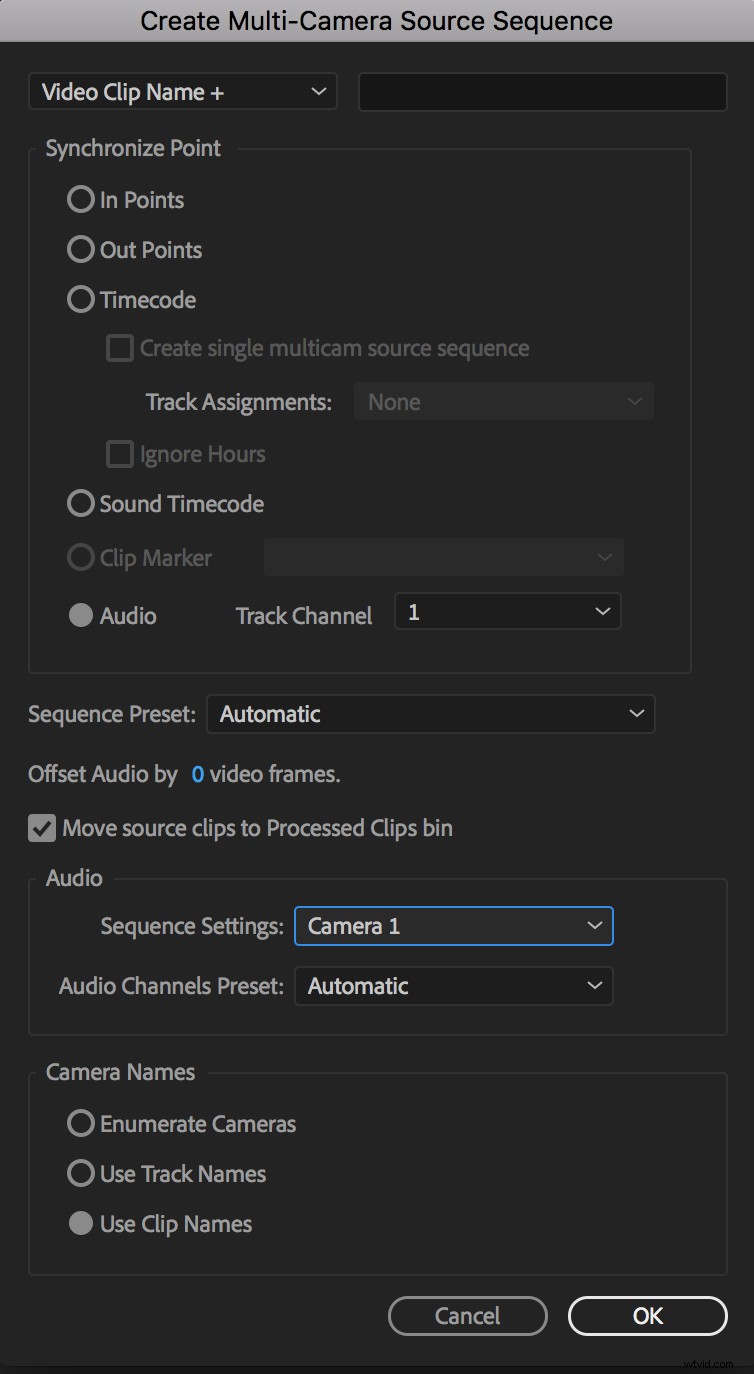754x1374 pixels.
Task: Select the Audio synchronize point option
Action: tap(80, 615)
